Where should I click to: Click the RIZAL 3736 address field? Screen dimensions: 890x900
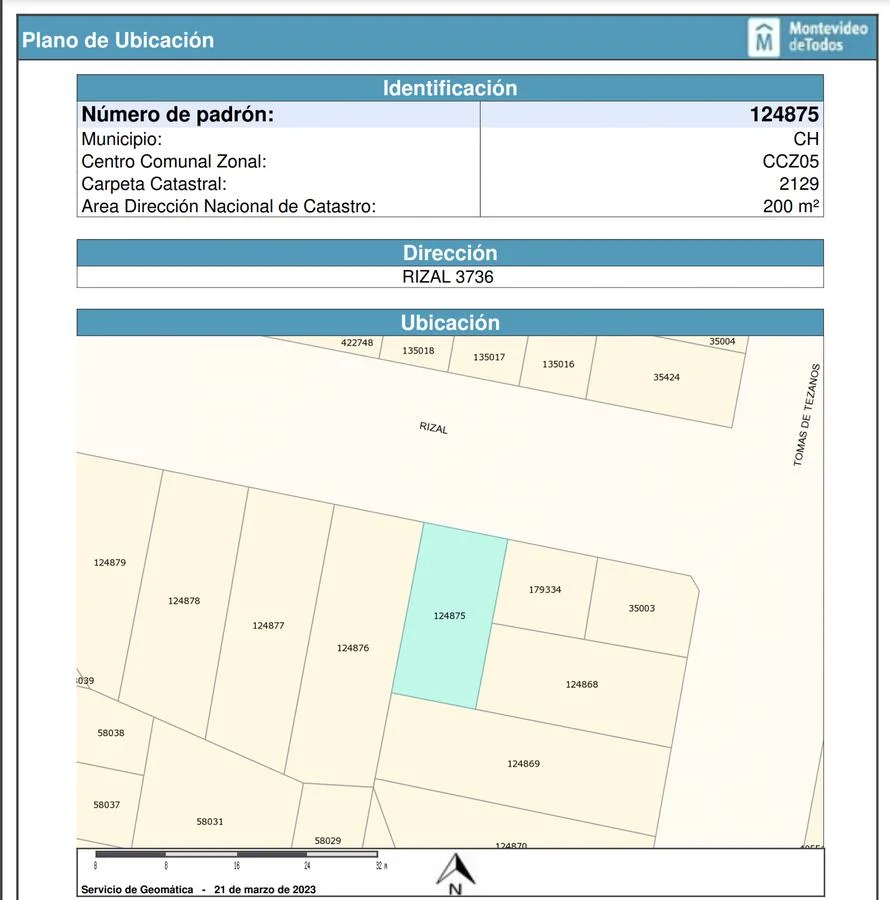pyautogui.click(x=448, y=277)
